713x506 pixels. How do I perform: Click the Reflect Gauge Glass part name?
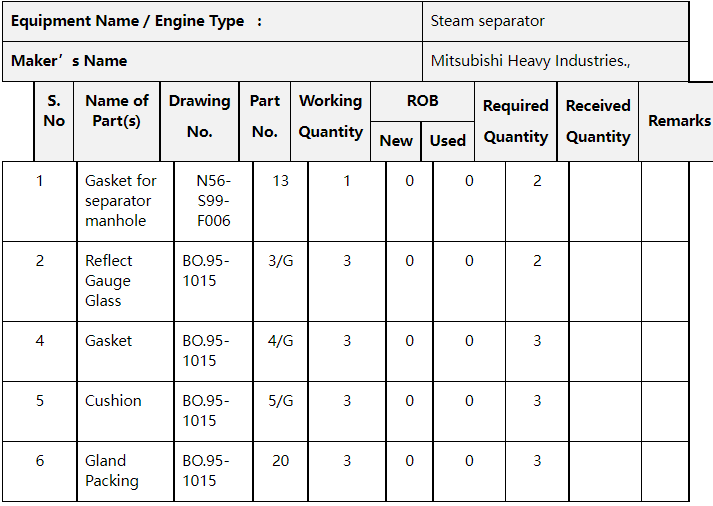(x=108, y=280)
